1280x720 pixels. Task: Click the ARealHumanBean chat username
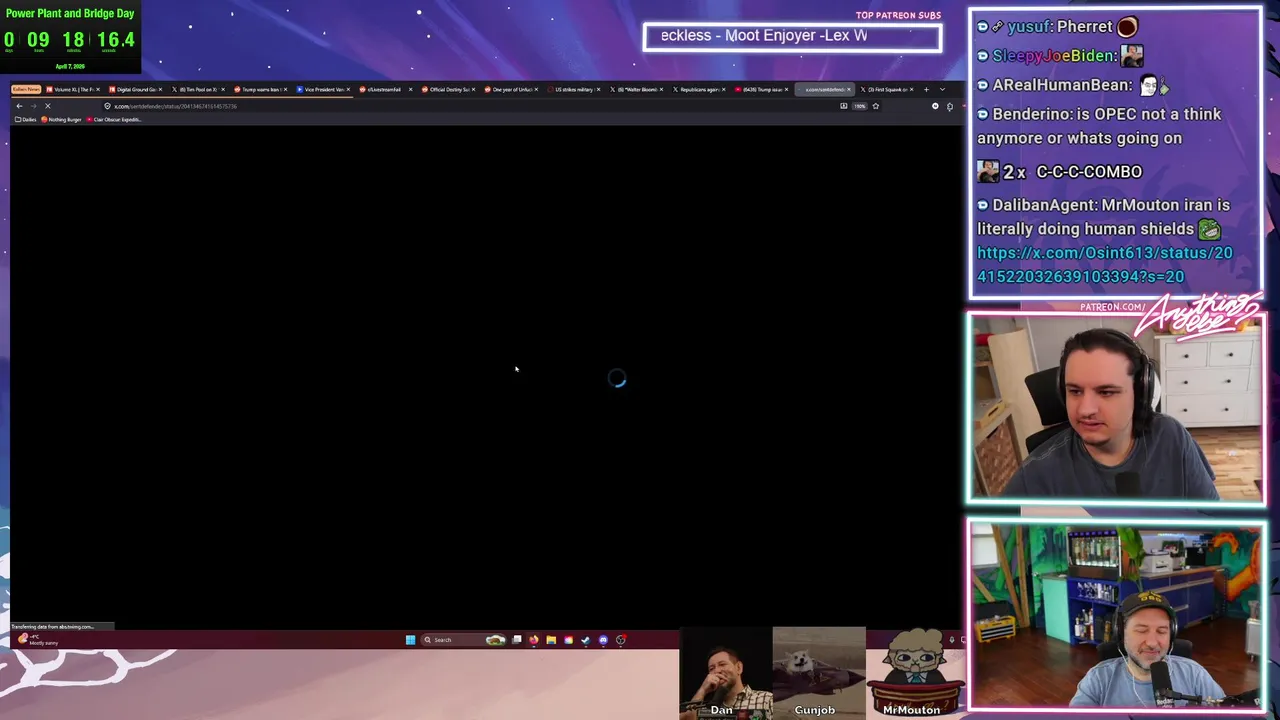1062,85
